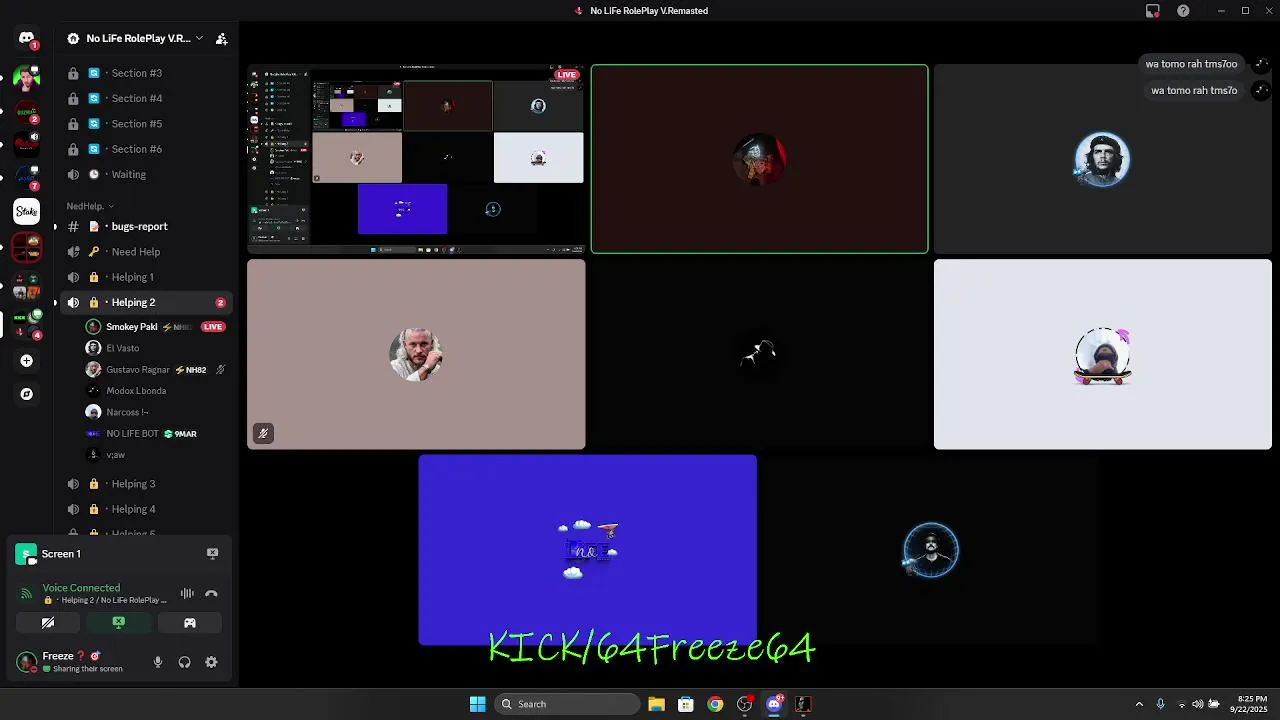
Task: Show hidden system tray icons chevron
Action: 1139,704
